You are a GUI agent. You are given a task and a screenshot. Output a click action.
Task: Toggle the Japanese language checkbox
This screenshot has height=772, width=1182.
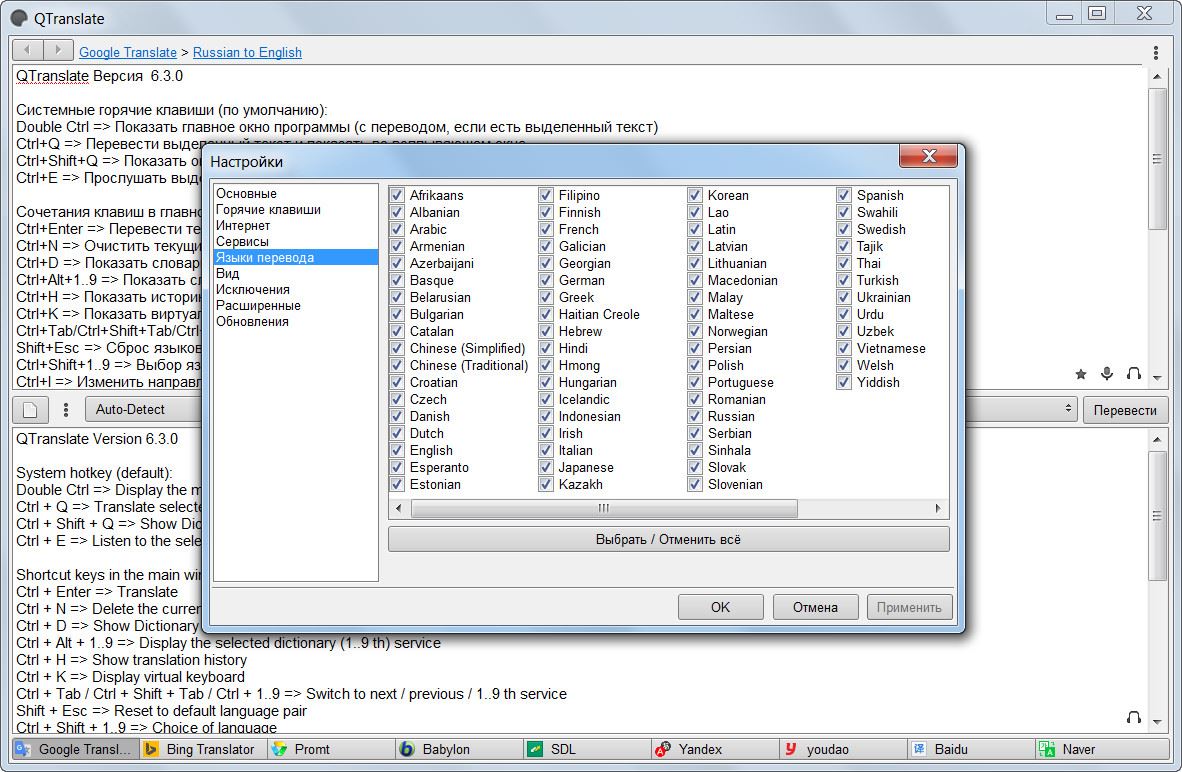point(546,467)
